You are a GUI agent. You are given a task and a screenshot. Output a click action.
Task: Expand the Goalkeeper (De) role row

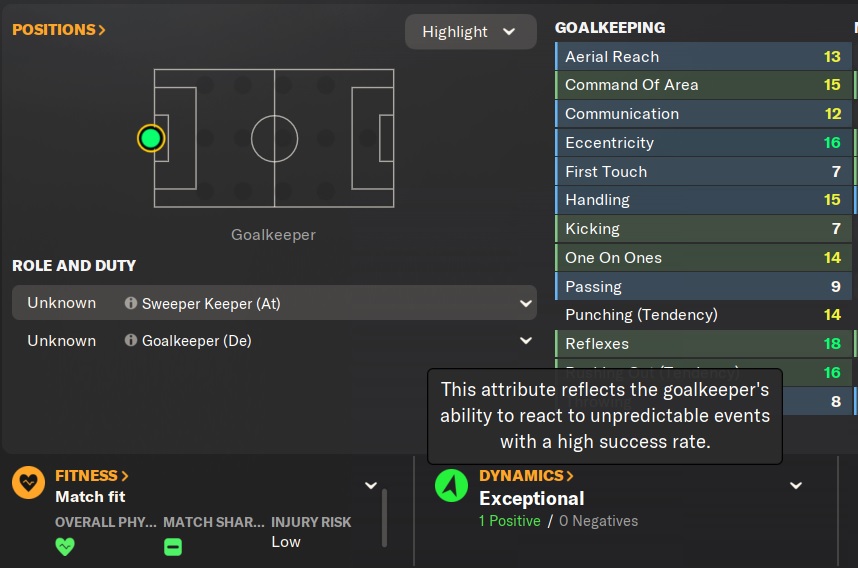[x=526, y=341]
